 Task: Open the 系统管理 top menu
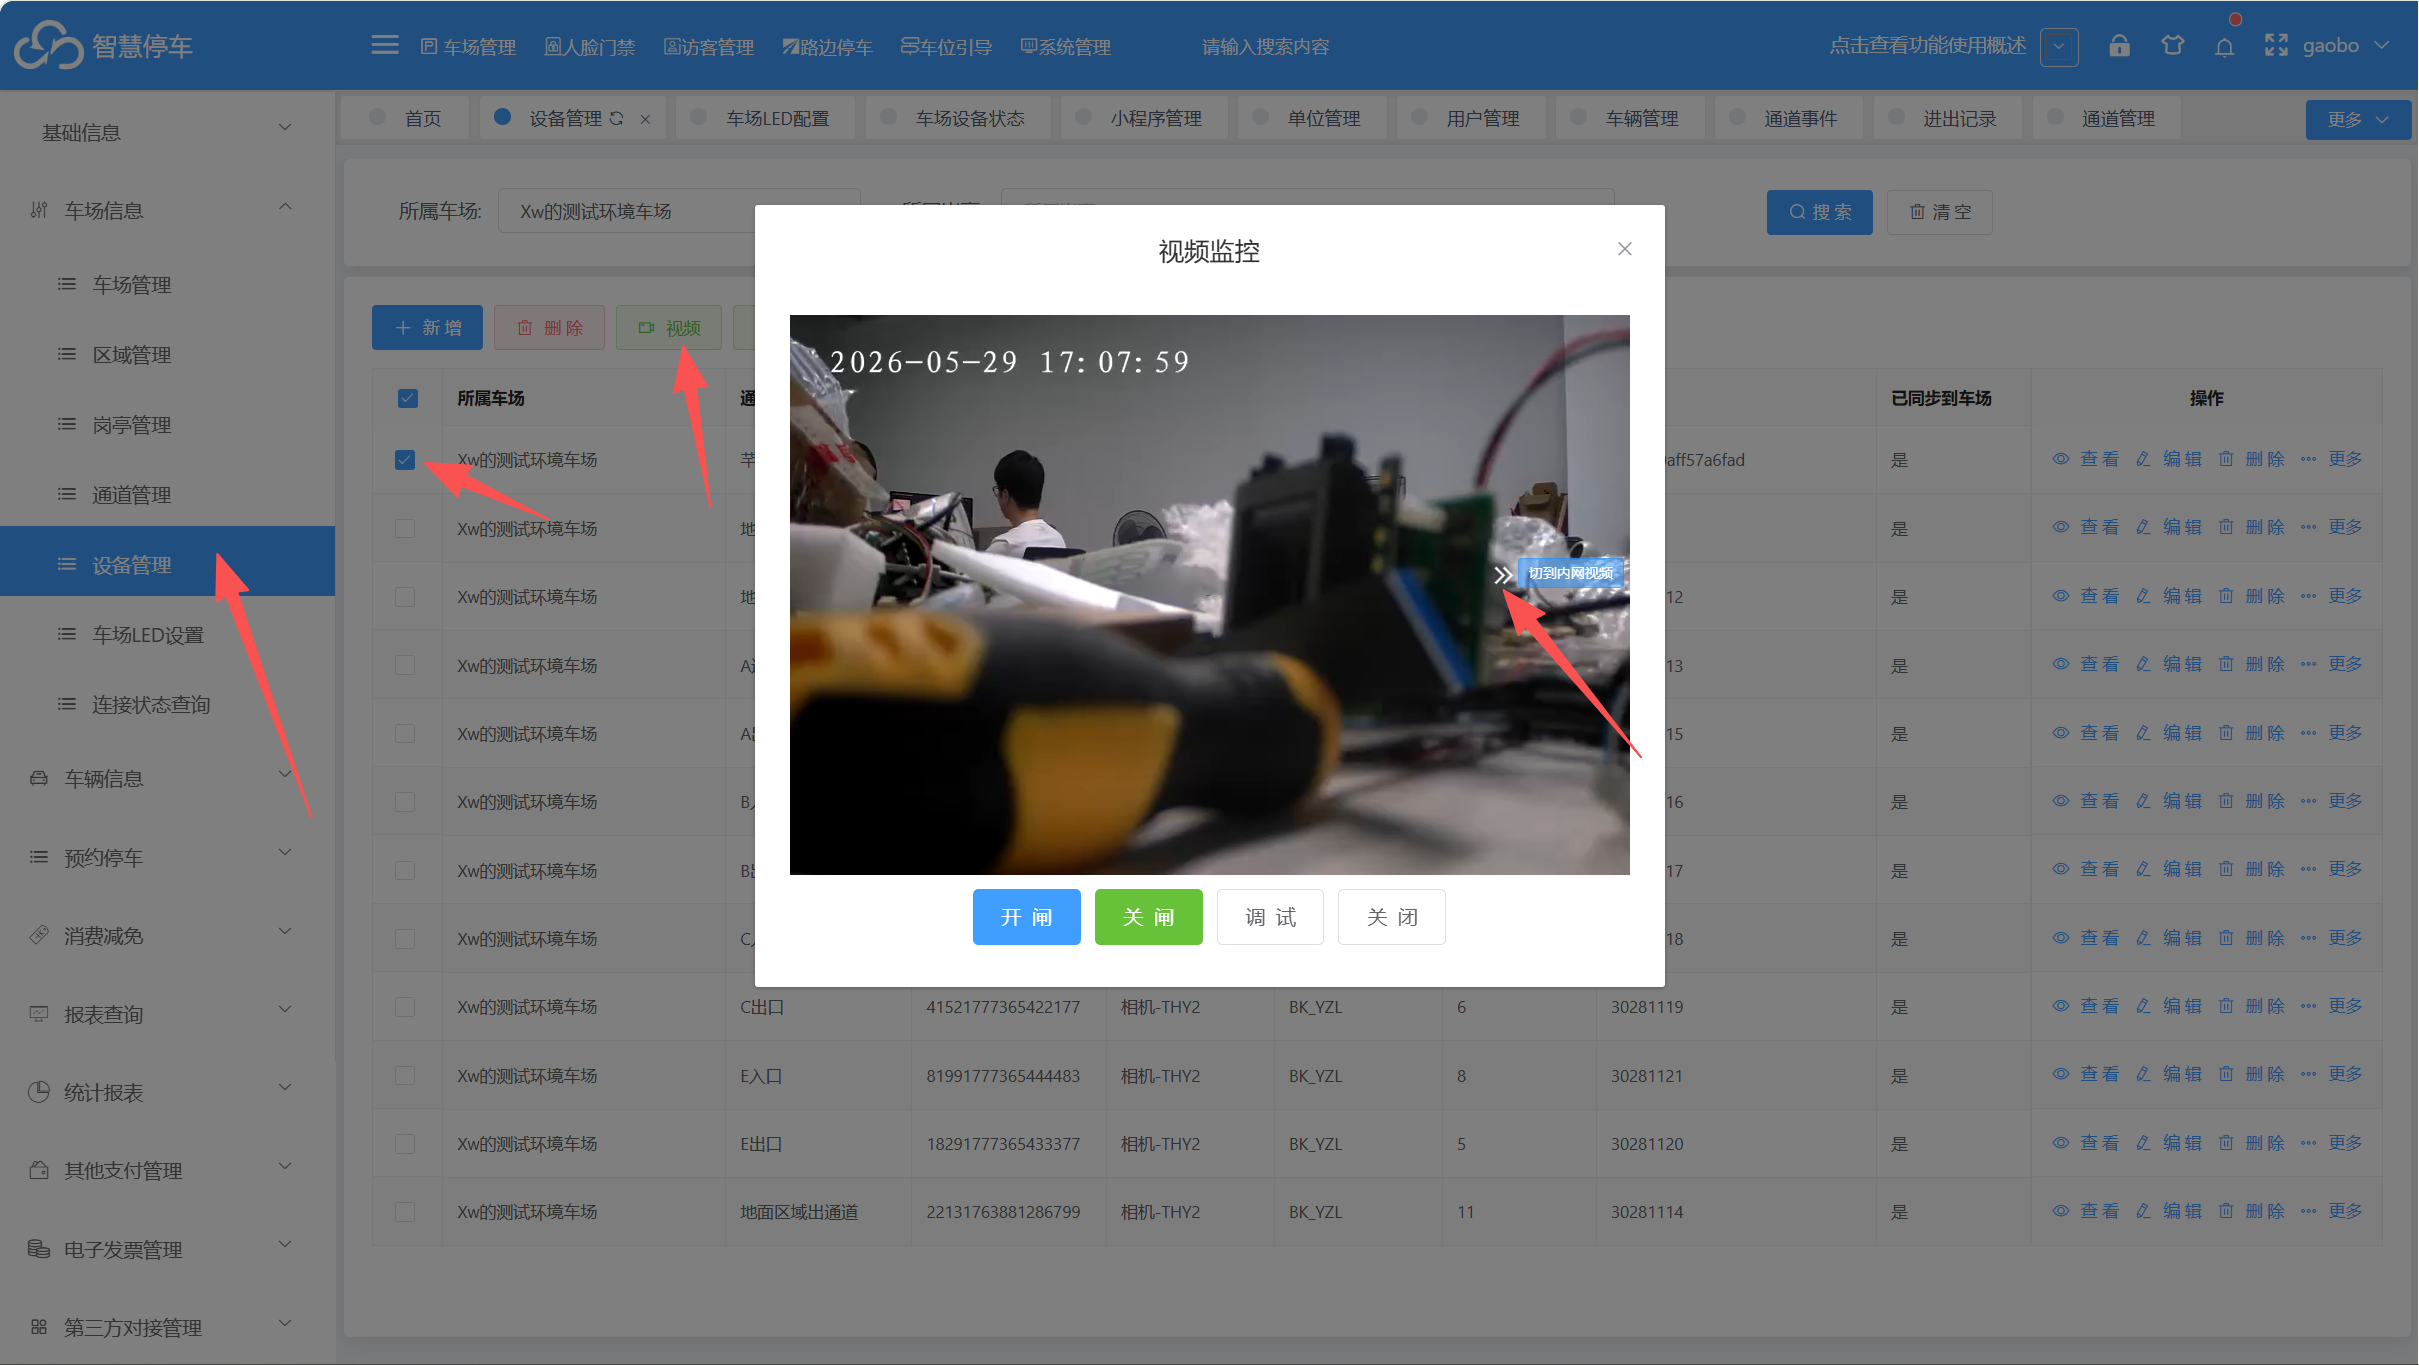click(x=1065, y=46)
